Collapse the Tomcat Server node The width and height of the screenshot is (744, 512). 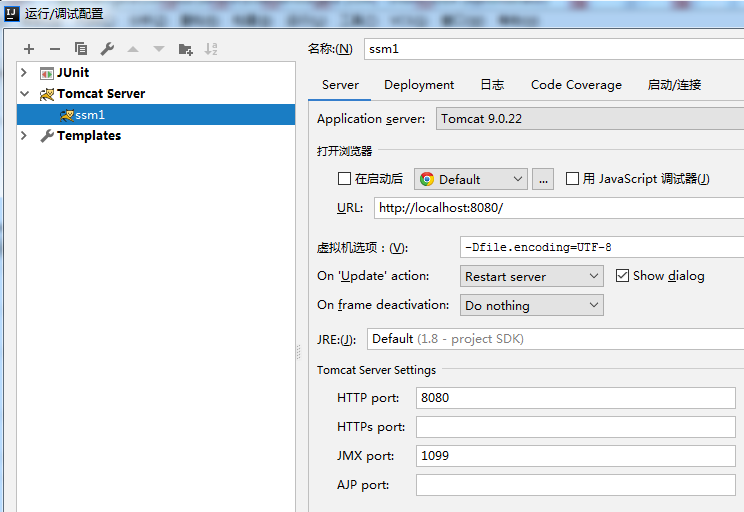(x=25, y=93)
